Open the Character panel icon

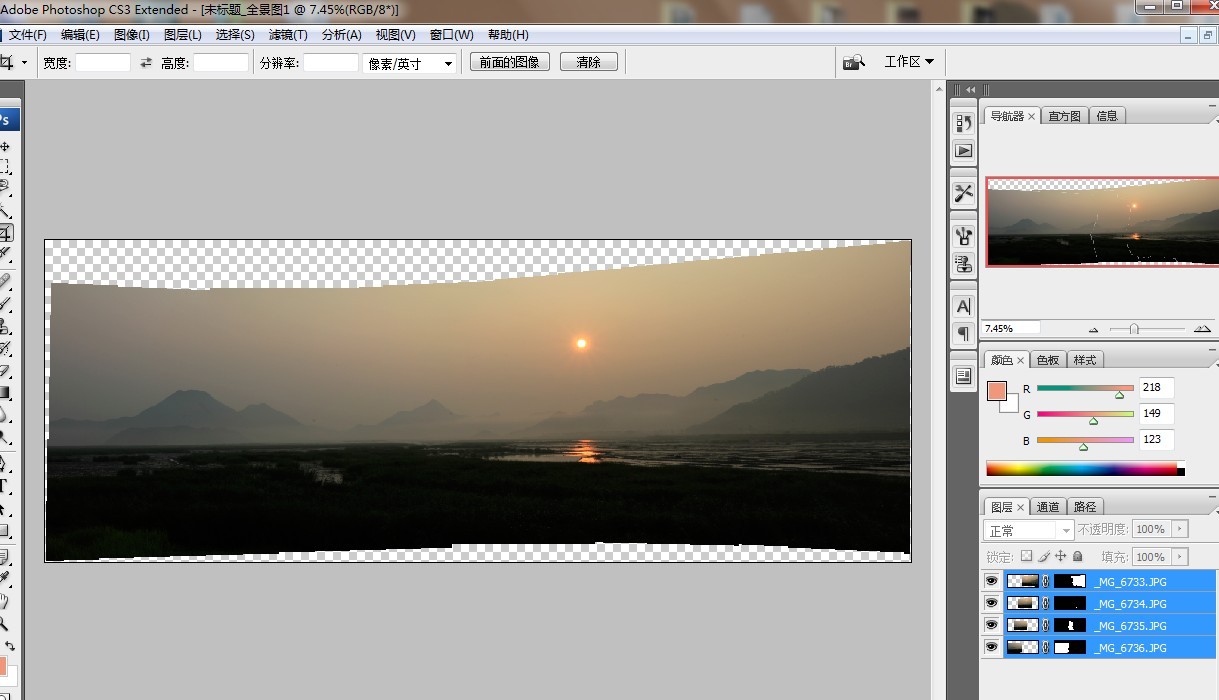click(x=963, y=306)
